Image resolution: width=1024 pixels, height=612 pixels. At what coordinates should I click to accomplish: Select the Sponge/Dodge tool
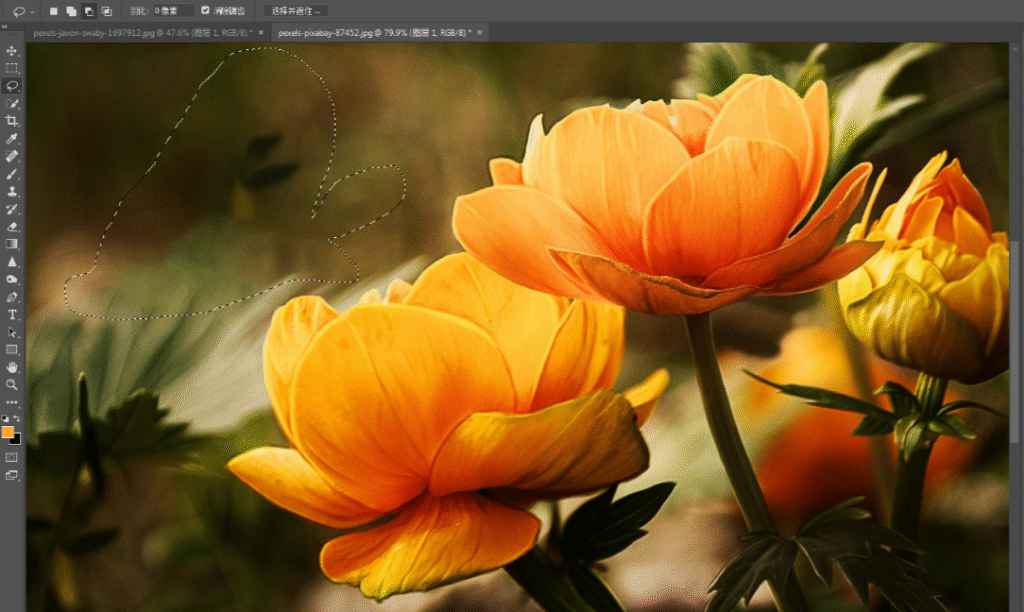pyautogui.click(x=12, y=280)
